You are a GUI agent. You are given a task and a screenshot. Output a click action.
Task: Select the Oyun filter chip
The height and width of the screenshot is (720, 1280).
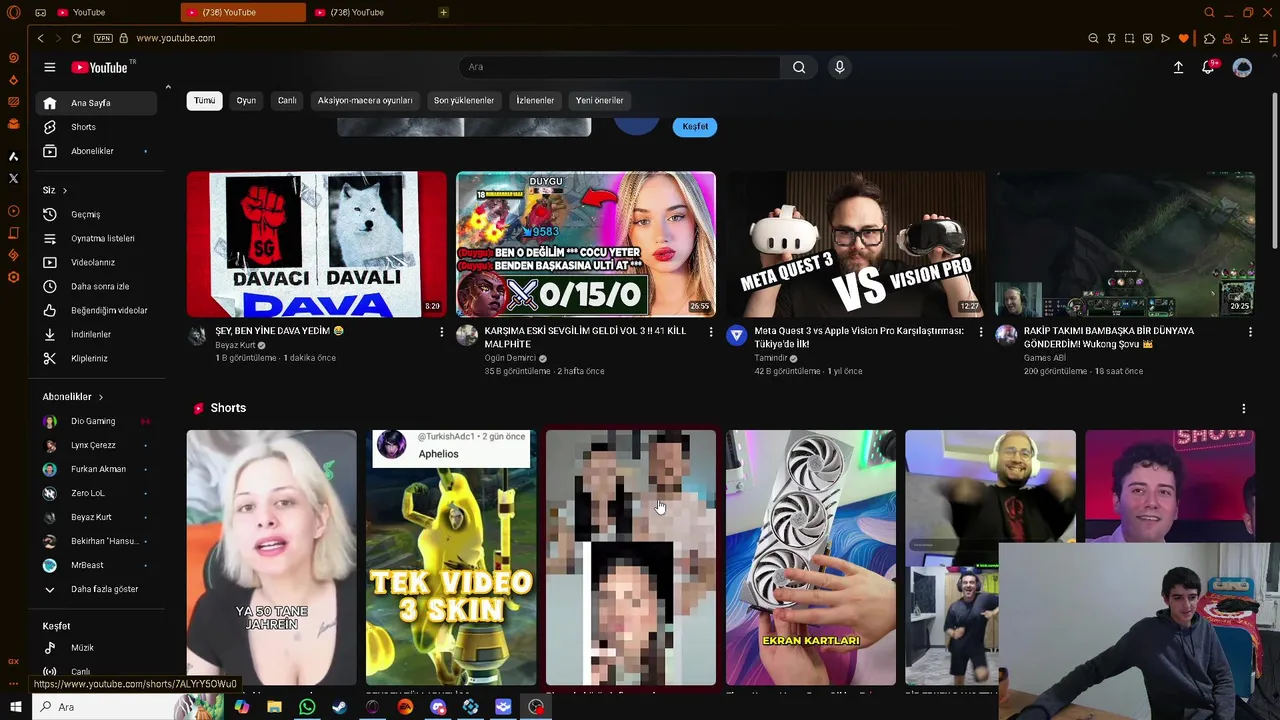246,101
